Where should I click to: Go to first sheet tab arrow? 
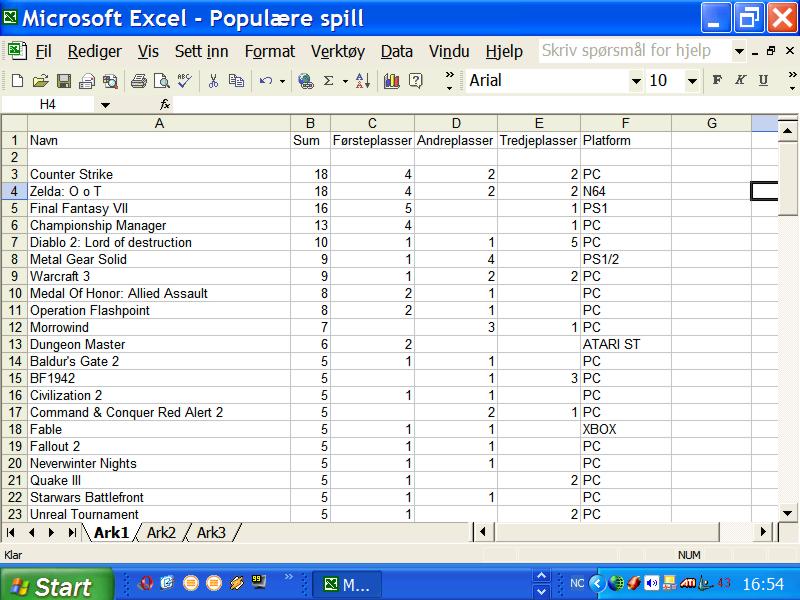point(11,533)
